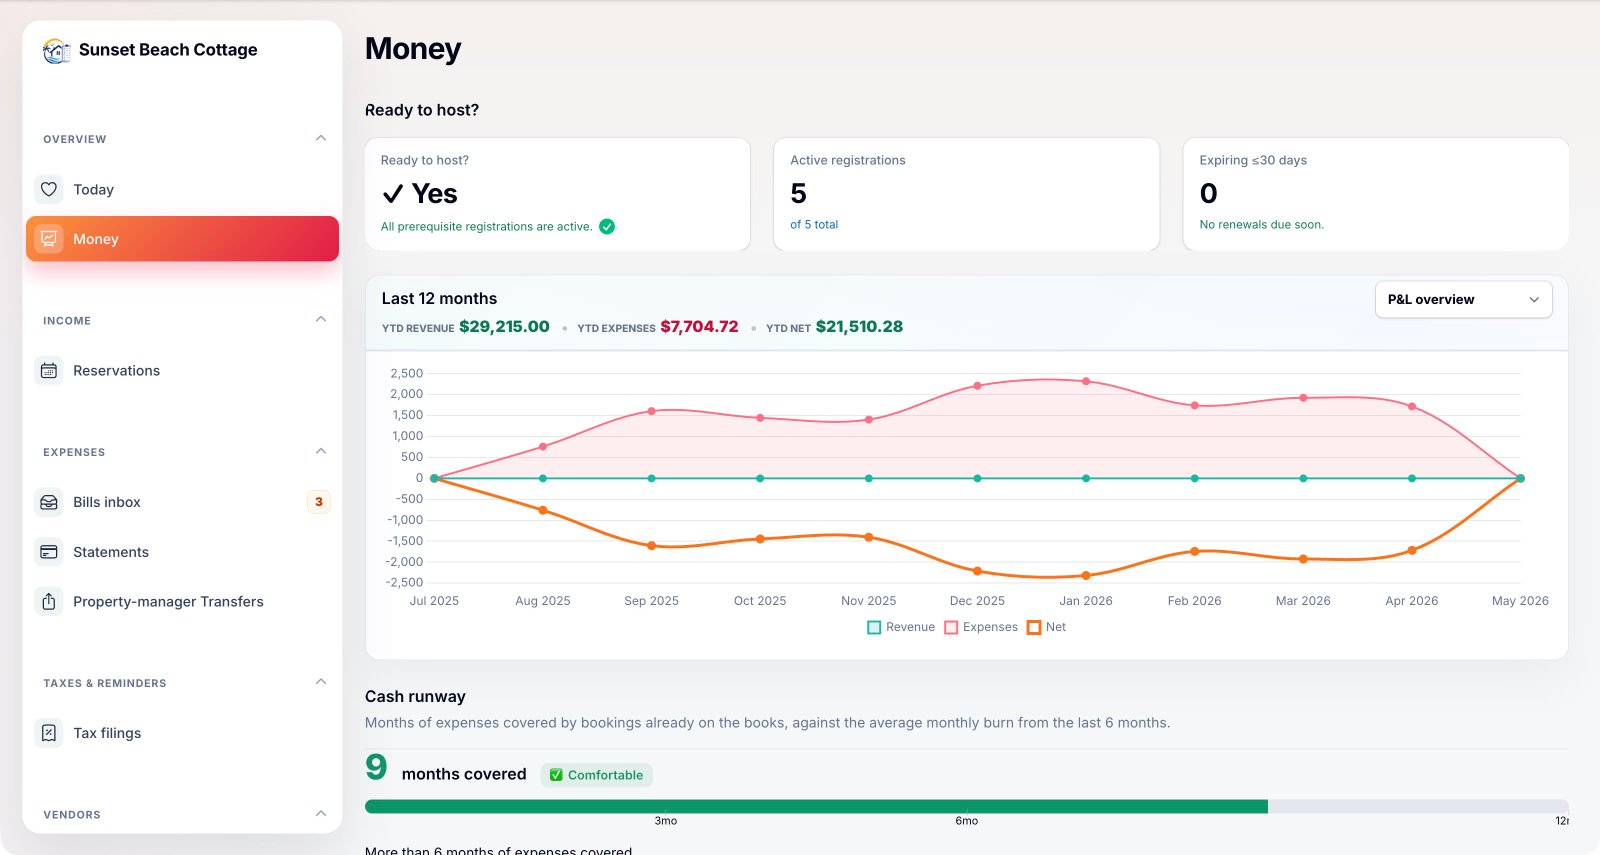This screenshot has width=1600, height=855.
Task: Open Reservations via the calendar icon
Action: (x=49, y=371)
